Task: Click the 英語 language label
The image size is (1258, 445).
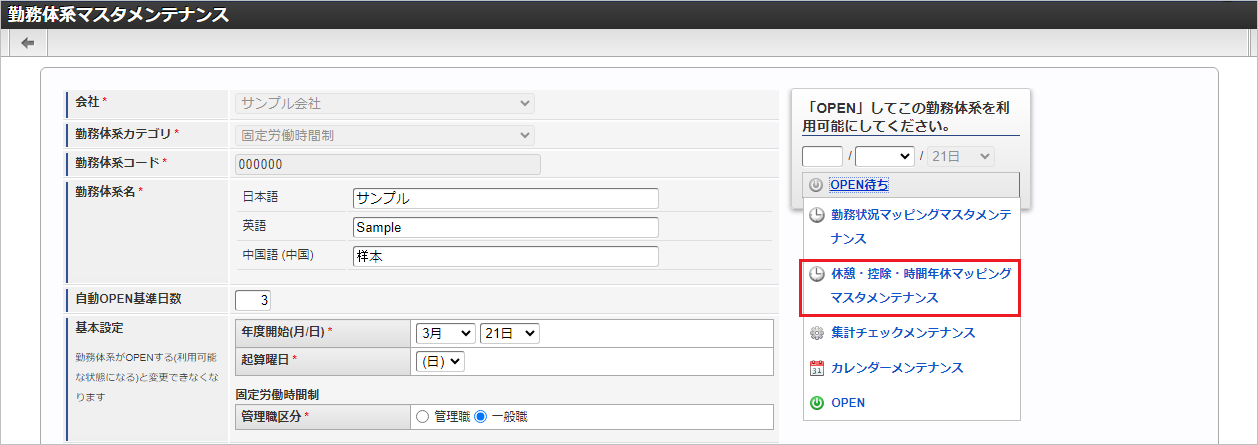Action: pos(254,226)
